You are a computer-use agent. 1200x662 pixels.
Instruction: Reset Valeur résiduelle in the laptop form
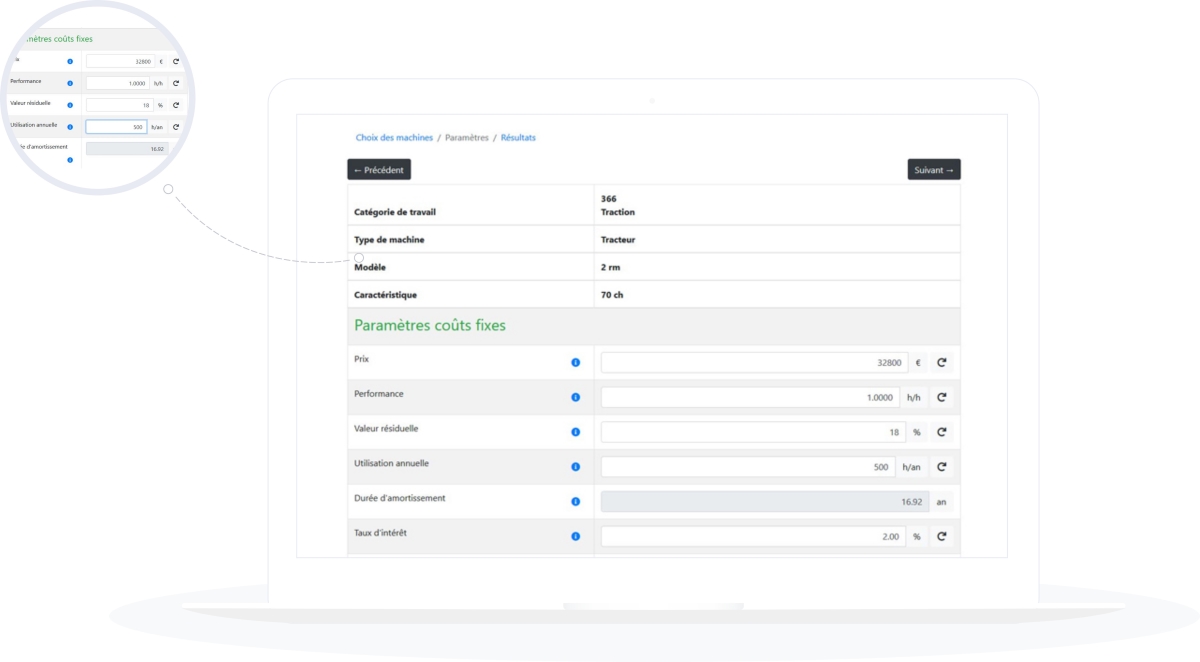[941, 432]
